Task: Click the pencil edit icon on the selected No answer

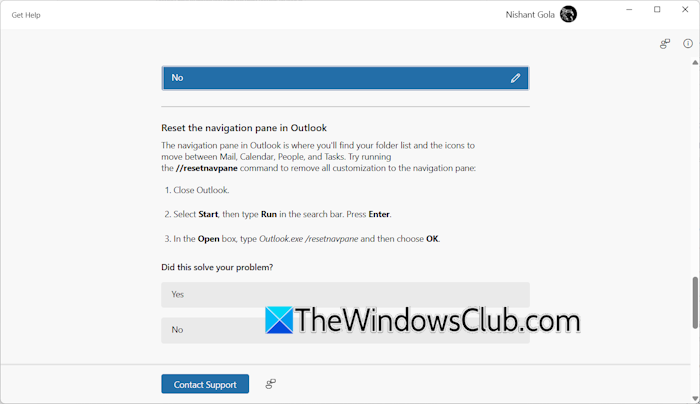Action: point(515,78)
